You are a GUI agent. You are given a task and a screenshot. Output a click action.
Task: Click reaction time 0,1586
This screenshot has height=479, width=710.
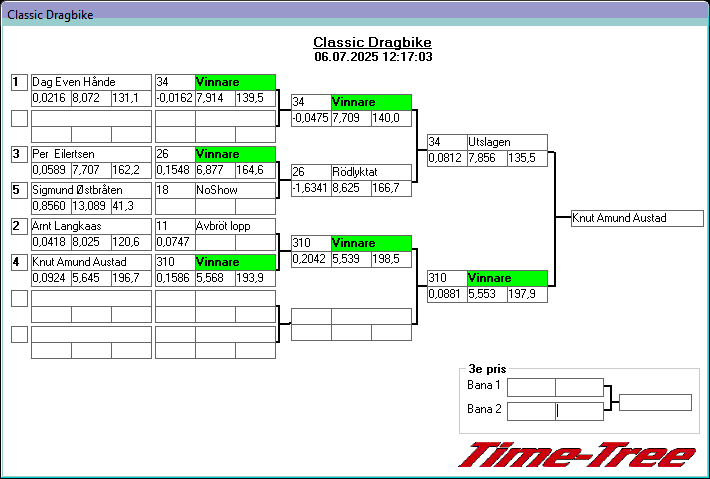tap(175, 278)
